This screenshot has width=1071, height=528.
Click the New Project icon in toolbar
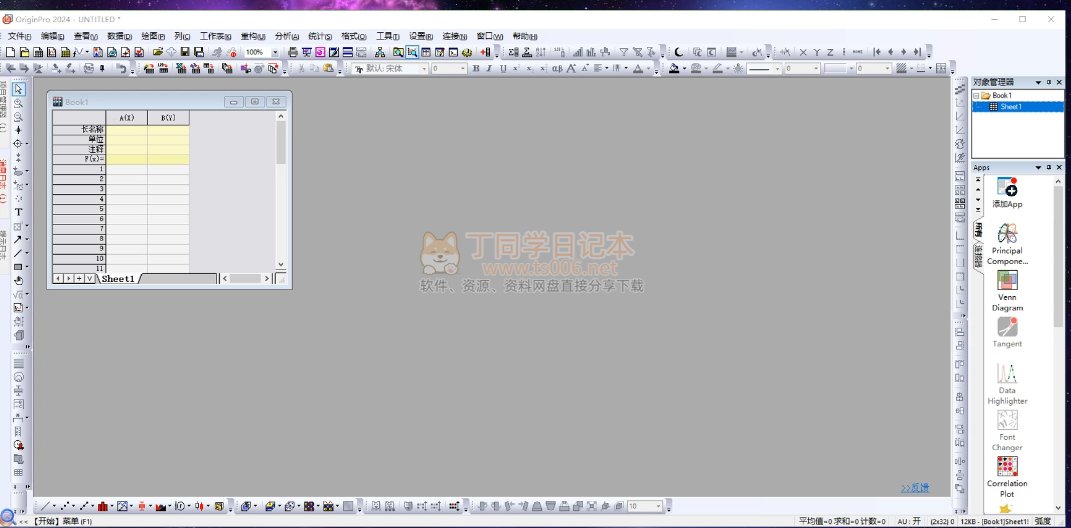pyautogui.click(x=10, y=52)
